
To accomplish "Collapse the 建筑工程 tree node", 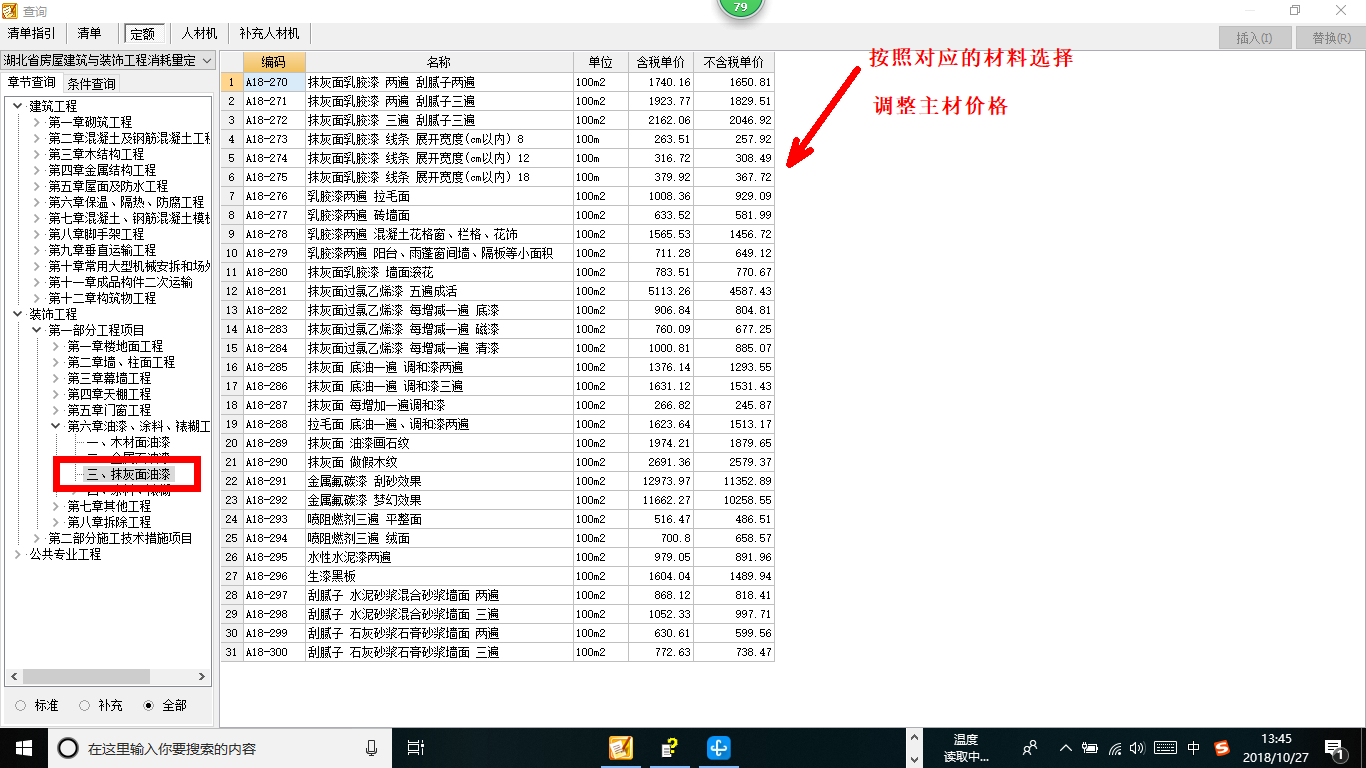I will 17,106.
